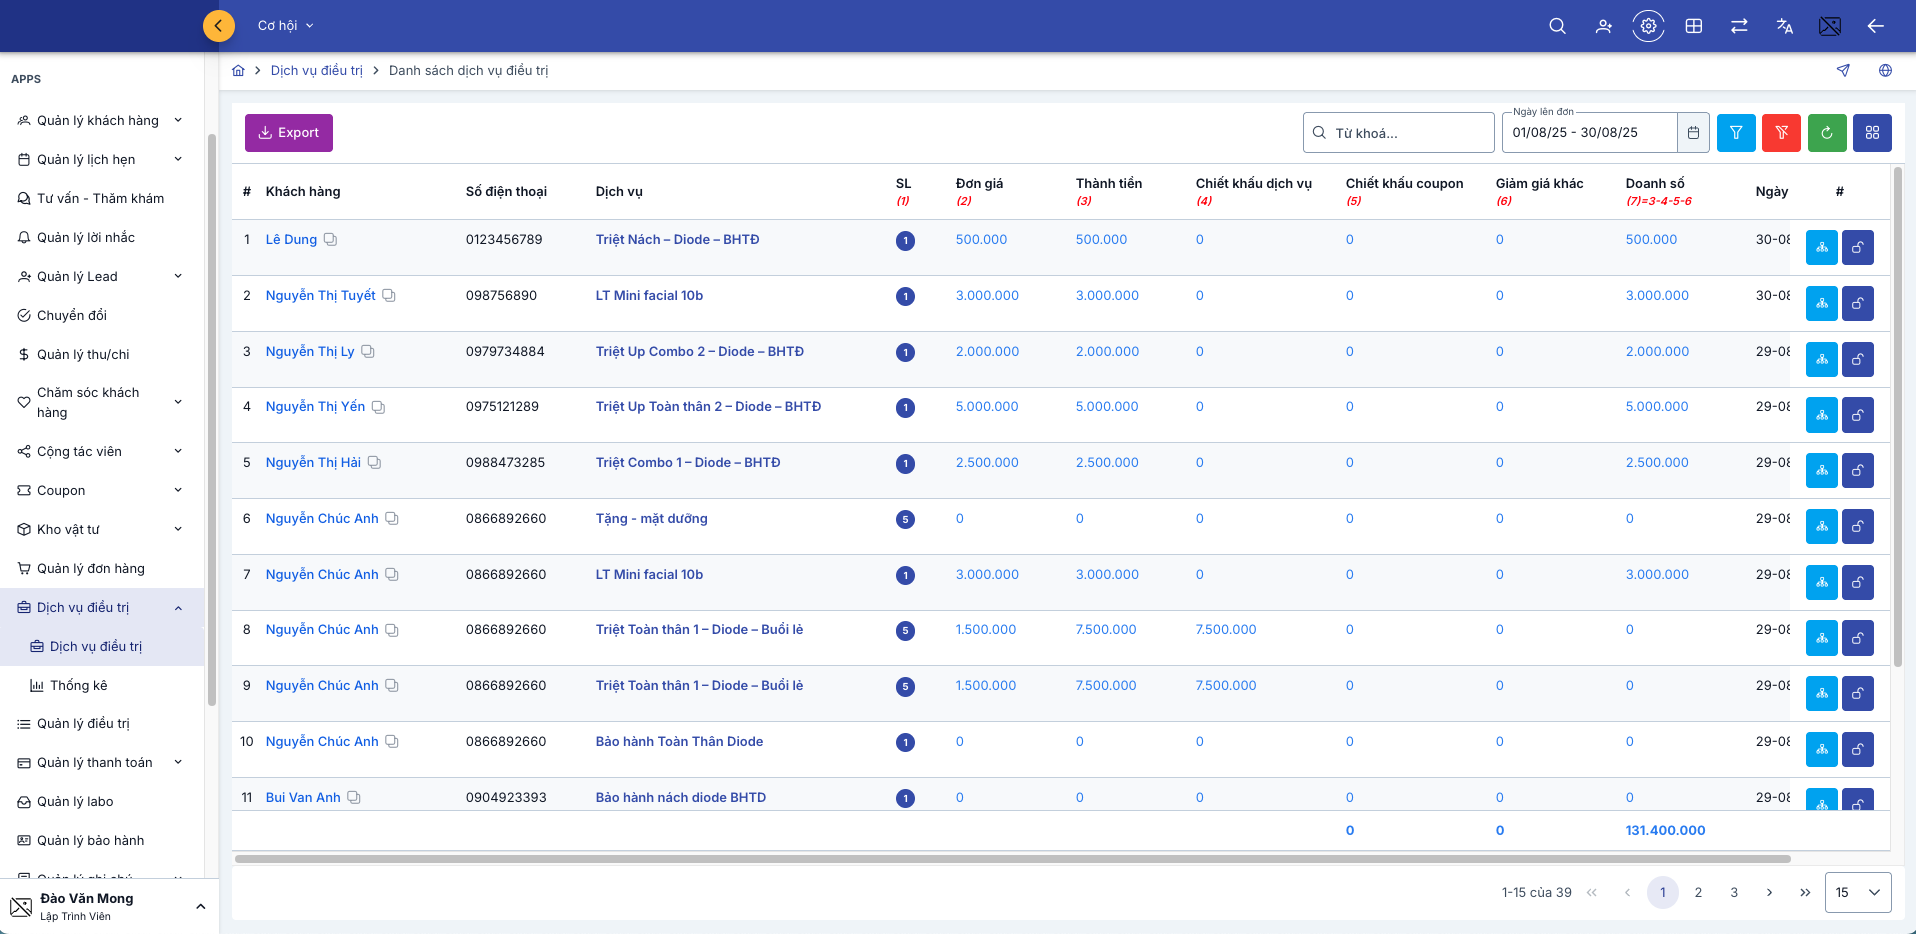Click the calendar icon in date field
This screenshot has width=1916, height=934.
(1693, 133)
